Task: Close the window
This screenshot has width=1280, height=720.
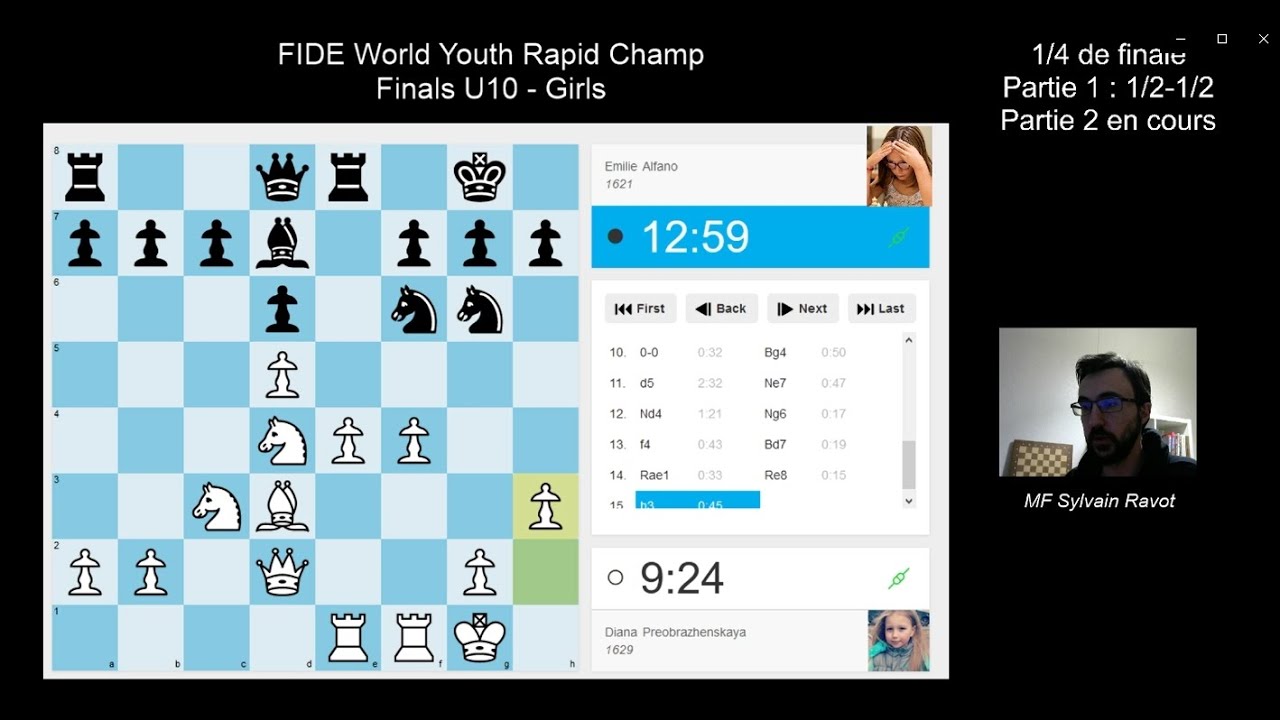Action: (x=1263, y=39)
